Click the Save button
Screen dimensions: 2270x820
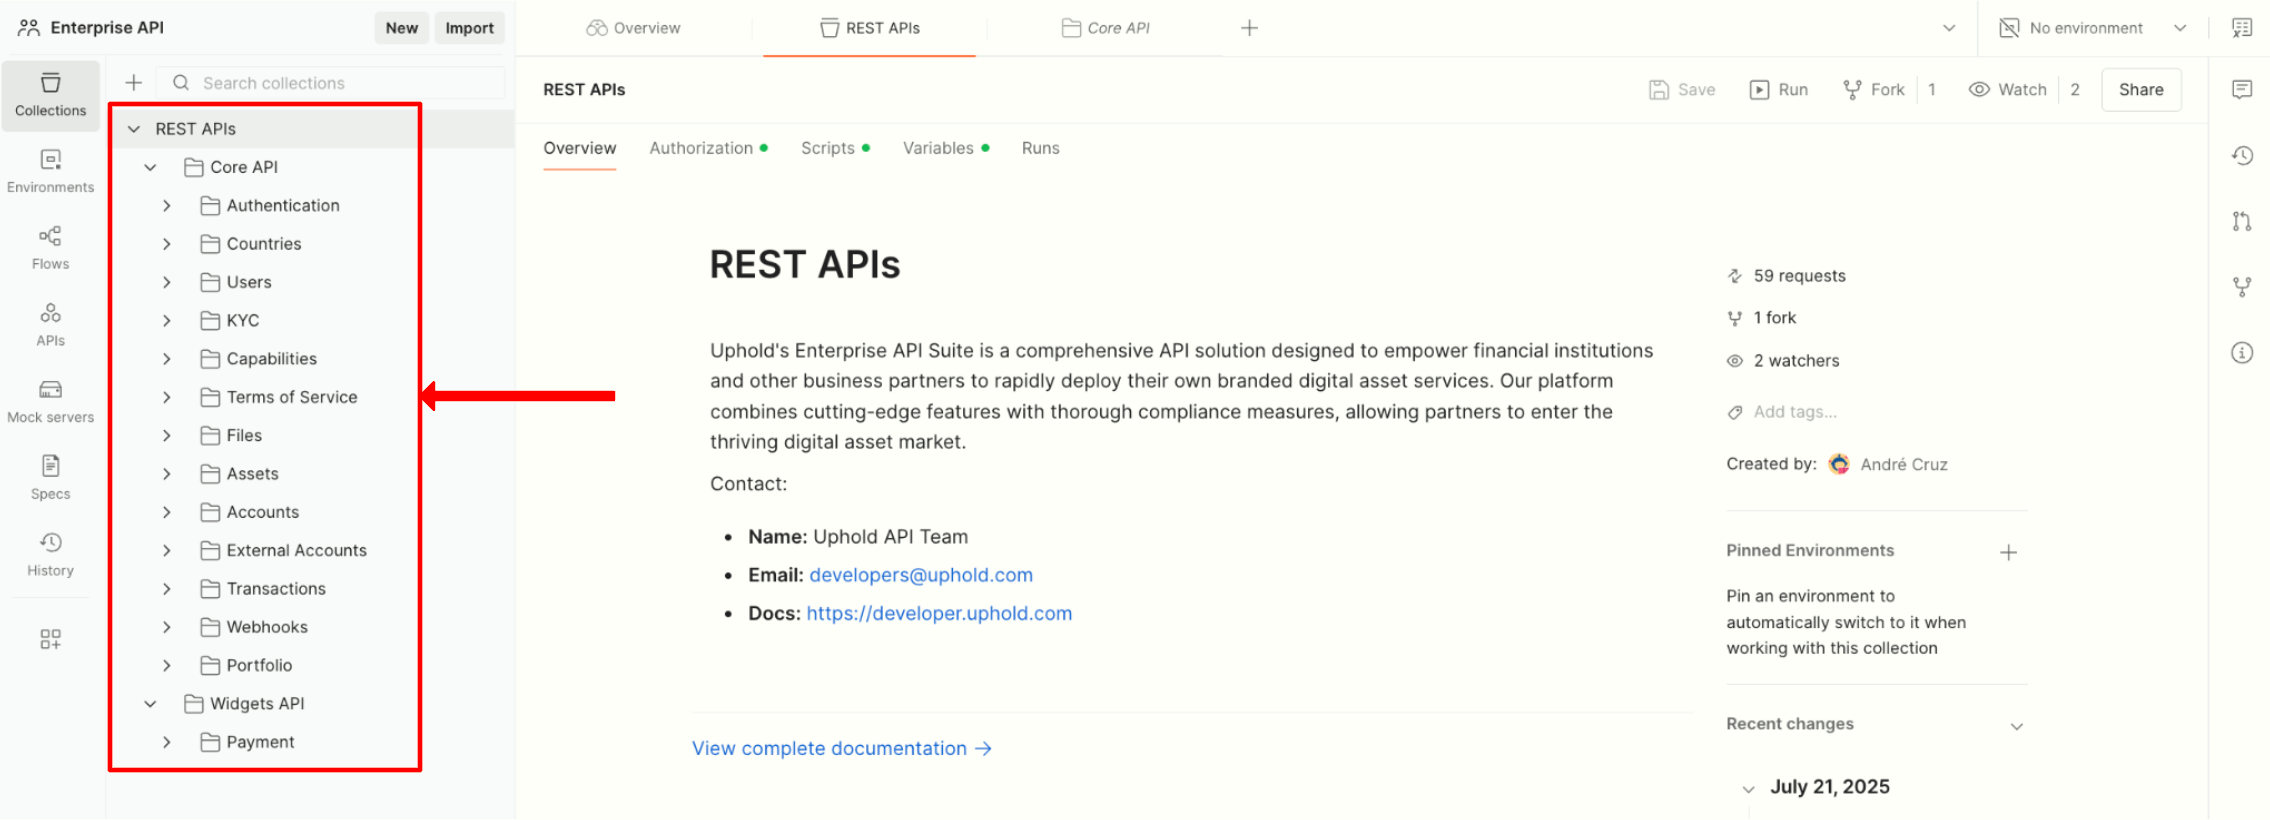[x=1682, y=90]
